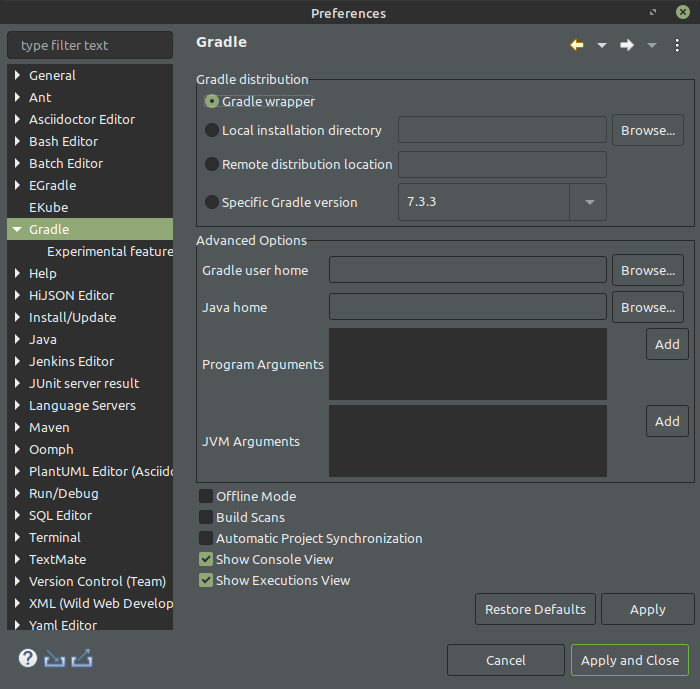The image size is (700, 689).
Task: Click the JVM Arguments list box
Action: pos(468,441)
